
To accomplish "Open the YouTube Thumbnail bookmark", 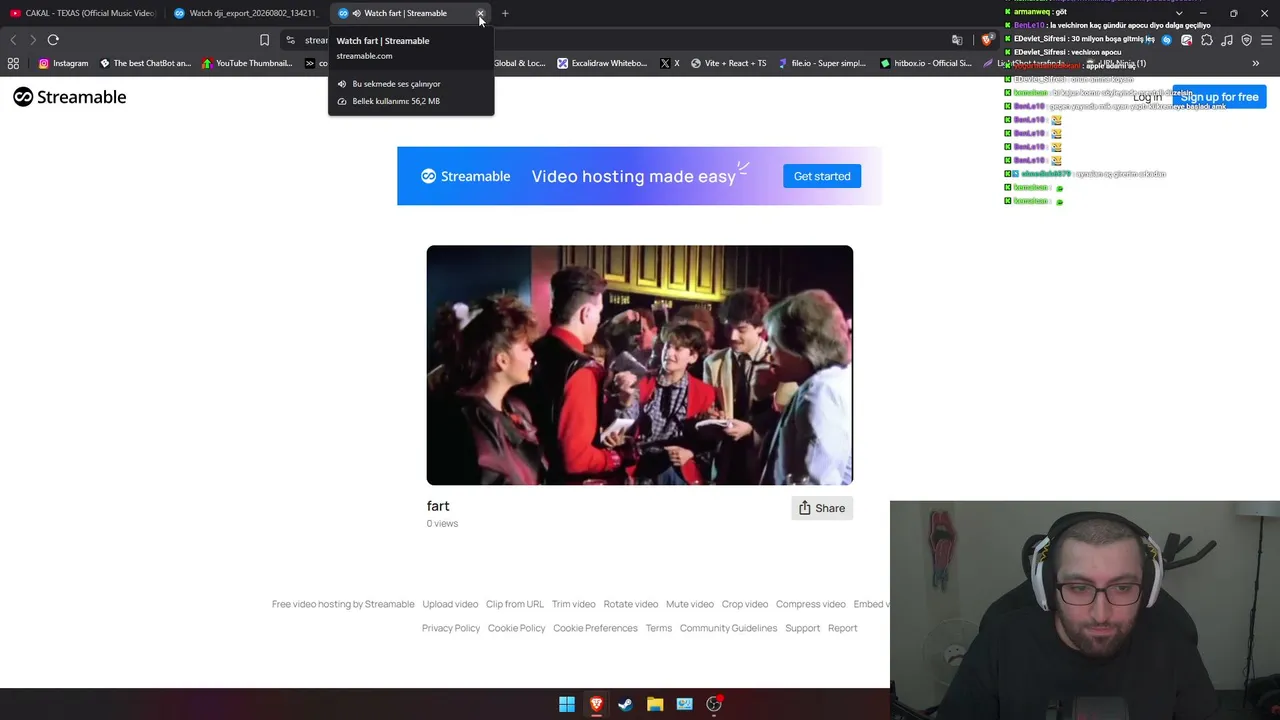I will pos(247,63).
